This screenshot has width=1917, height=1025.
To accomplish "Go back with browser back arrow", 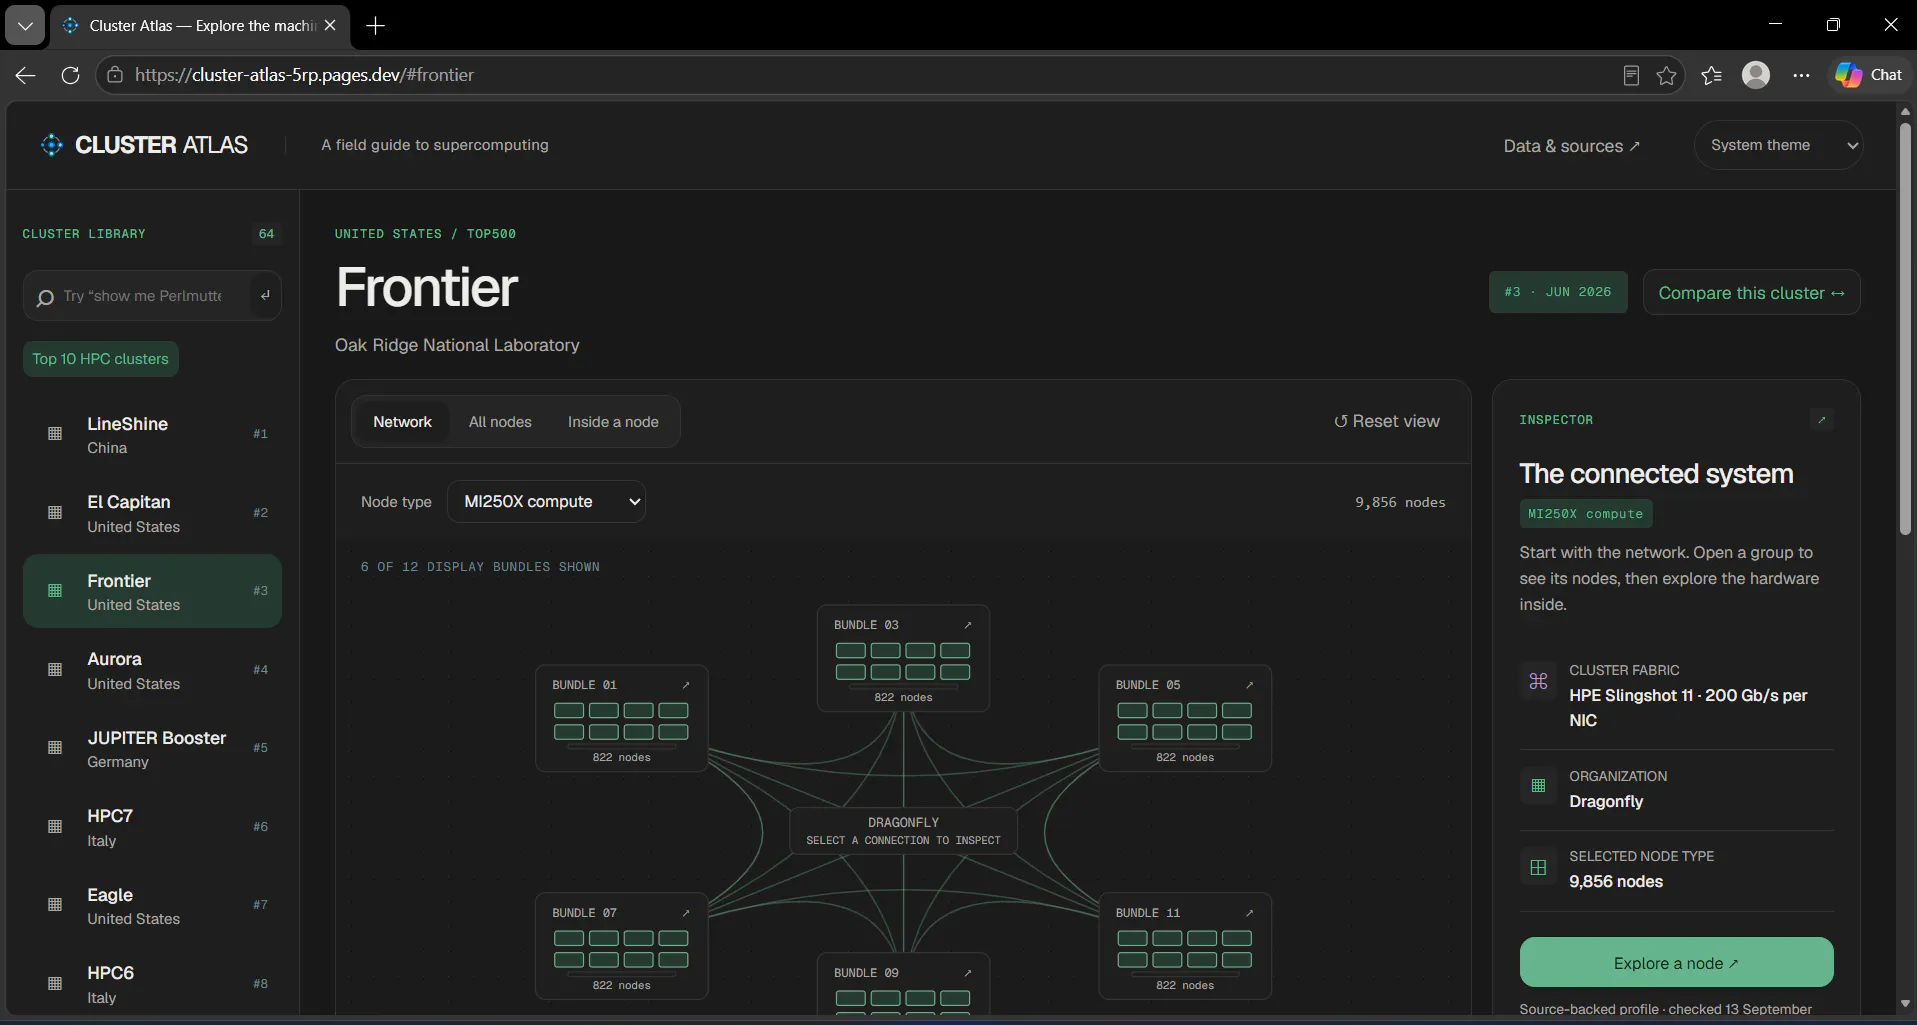I will 26,75.
